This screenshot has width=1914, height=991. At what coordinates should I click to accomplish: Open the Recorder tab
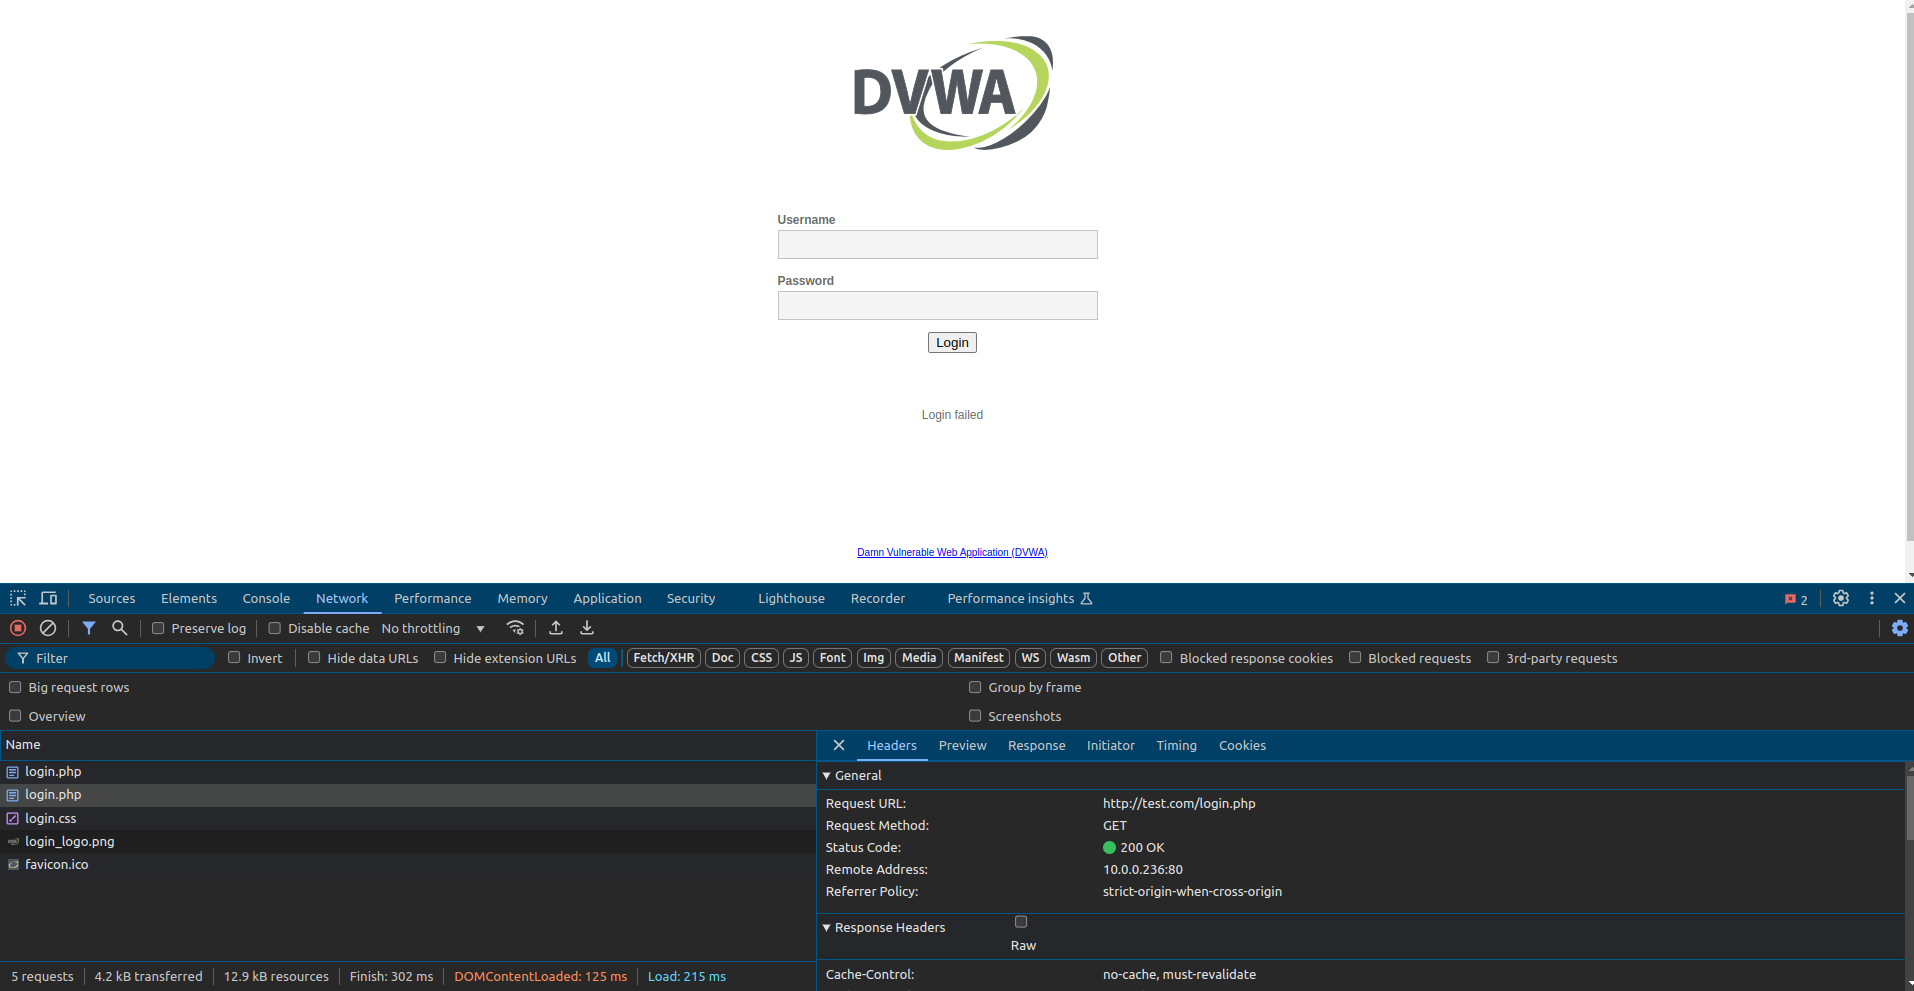878,598
